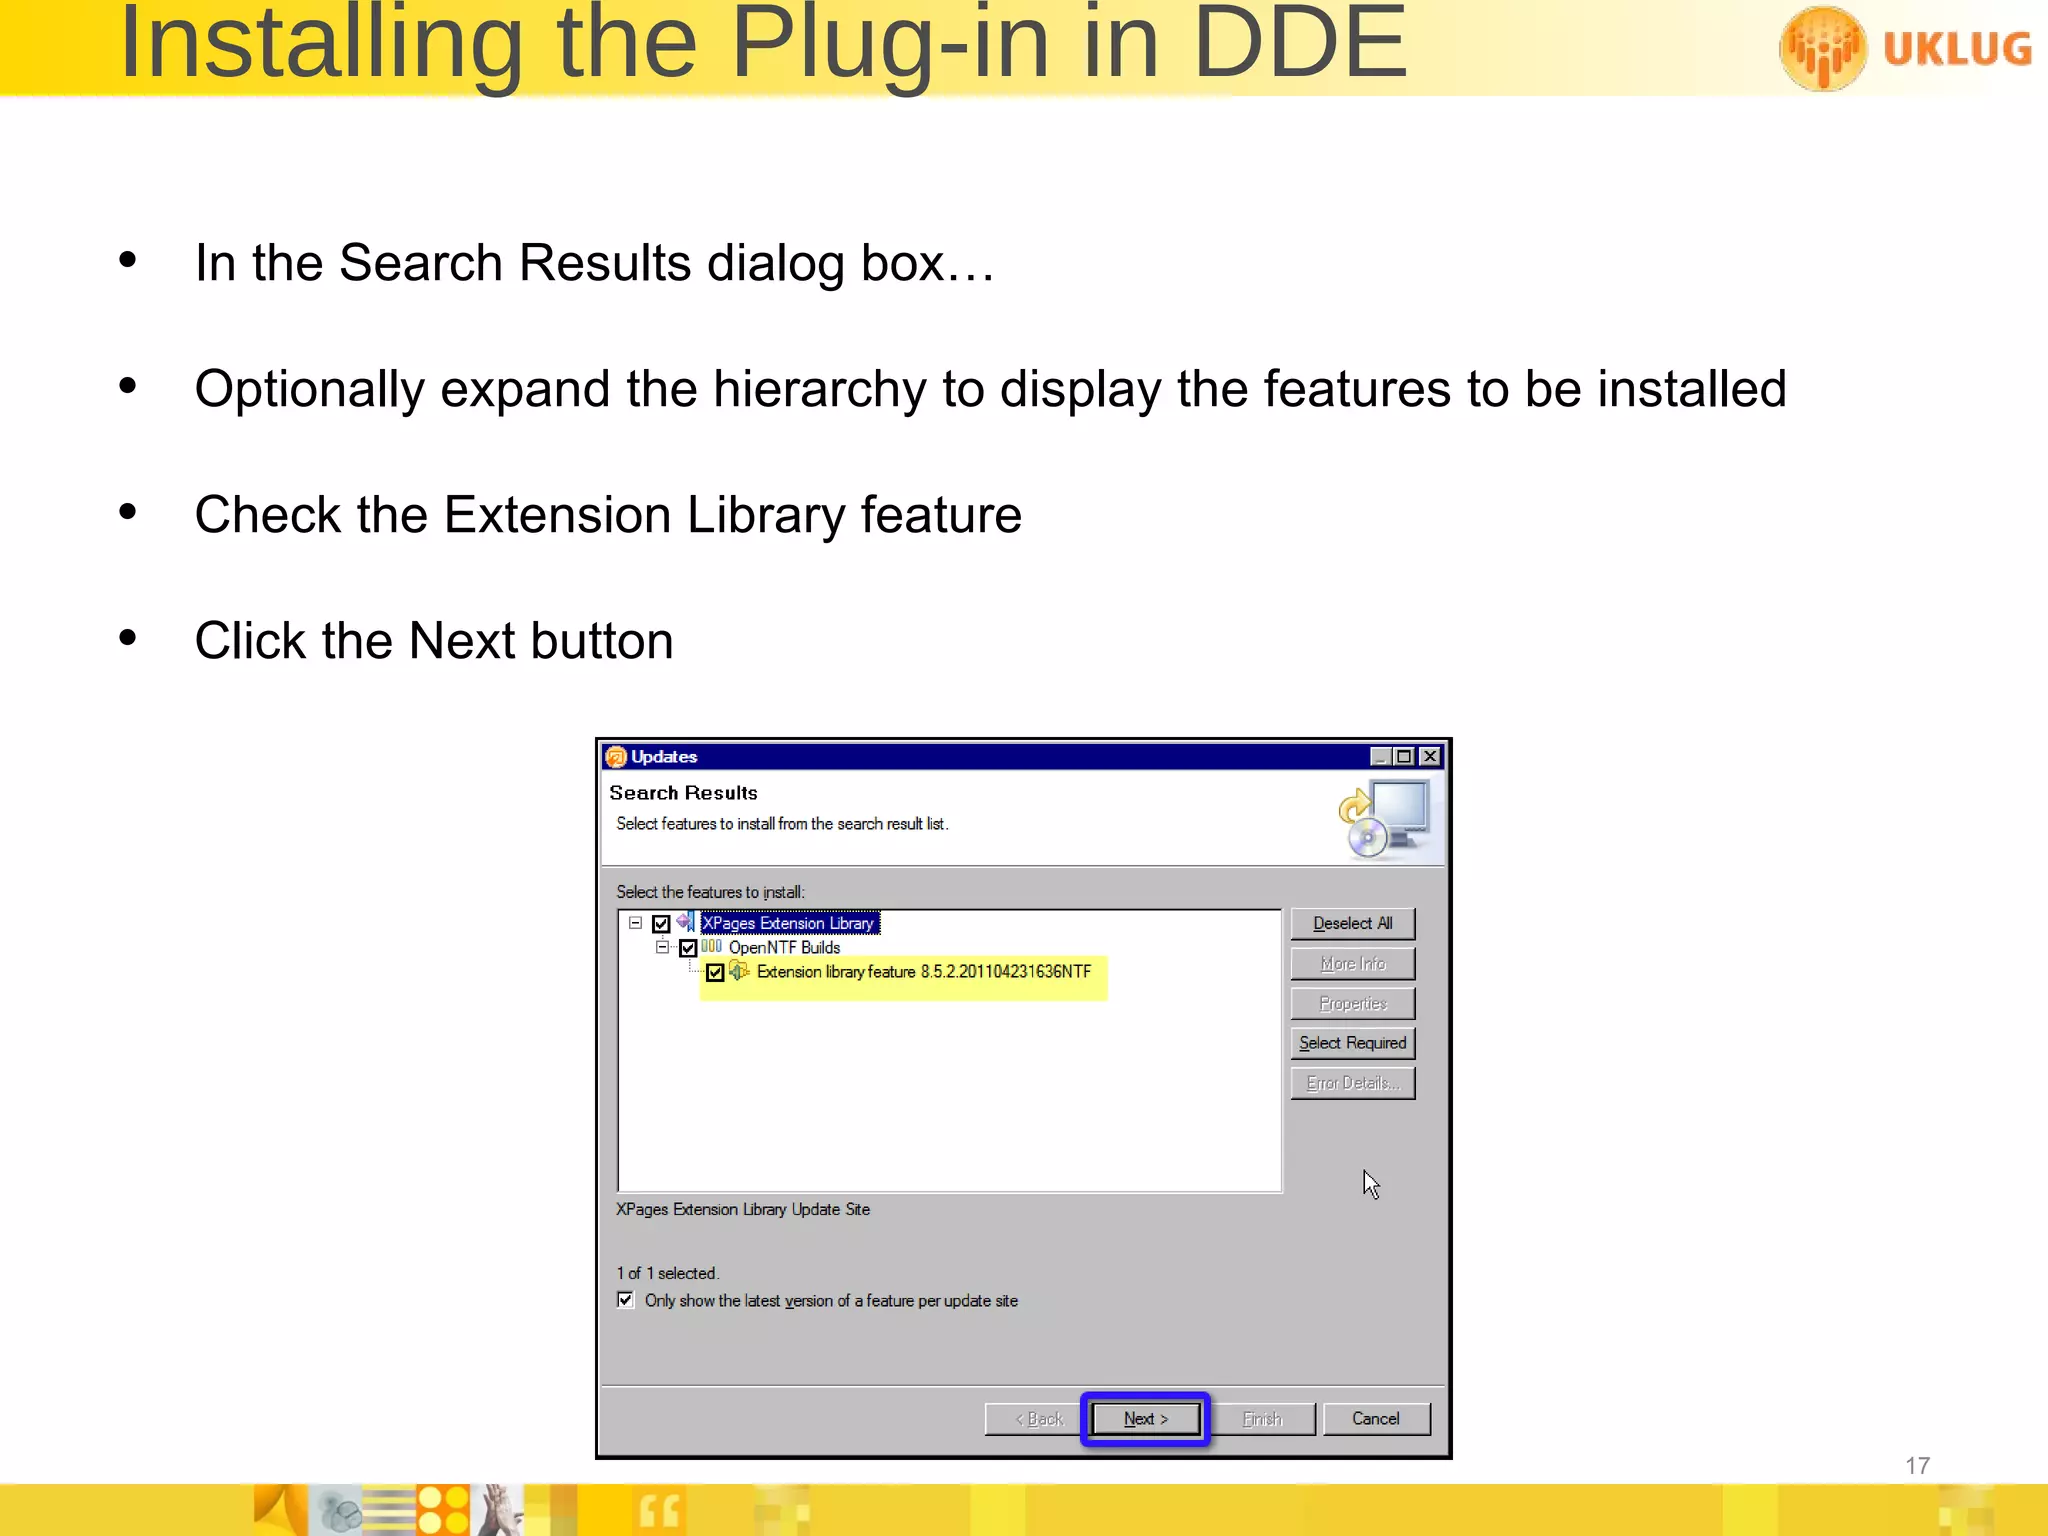Click the 'Search Results' heading text
2048x1536 pixels.
(x=683, y=793)
